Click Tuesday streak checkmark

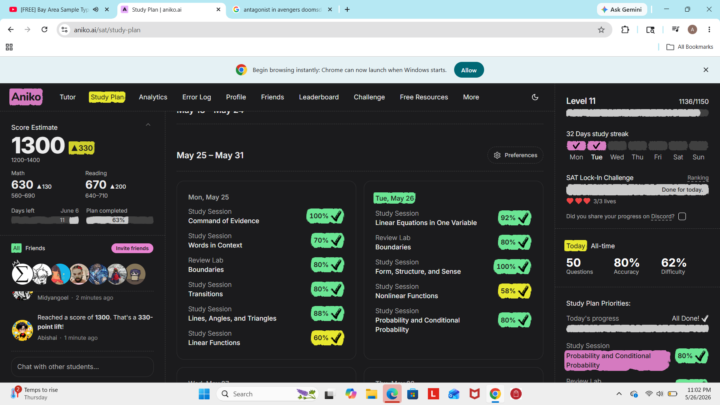(x=596, y=146)
